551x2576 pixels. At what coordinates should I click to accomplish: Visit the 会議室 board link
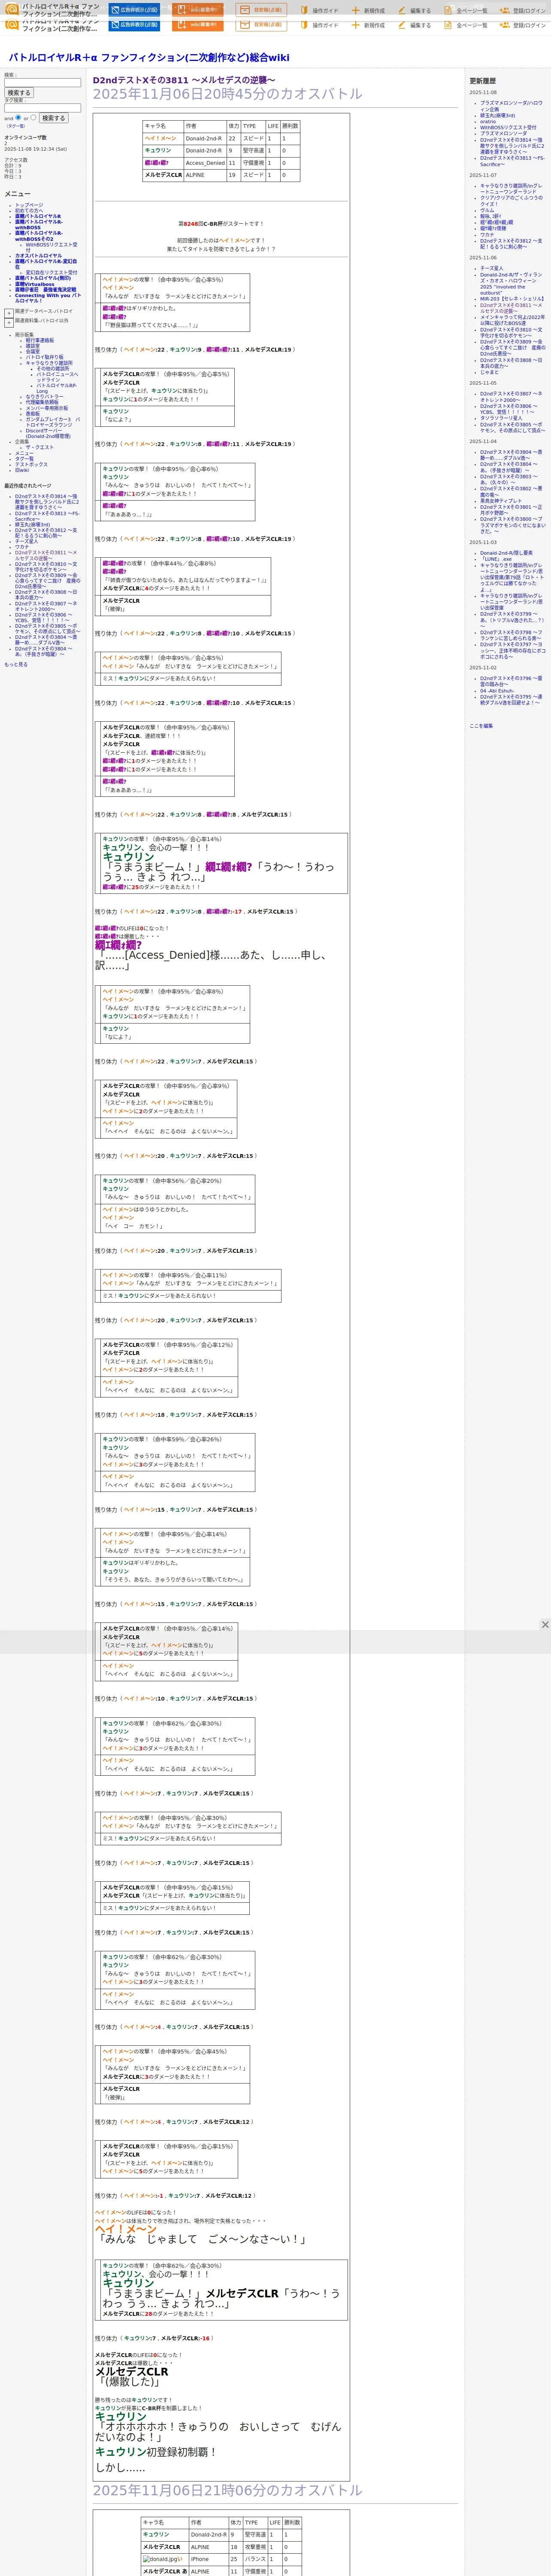coord(33,352)
